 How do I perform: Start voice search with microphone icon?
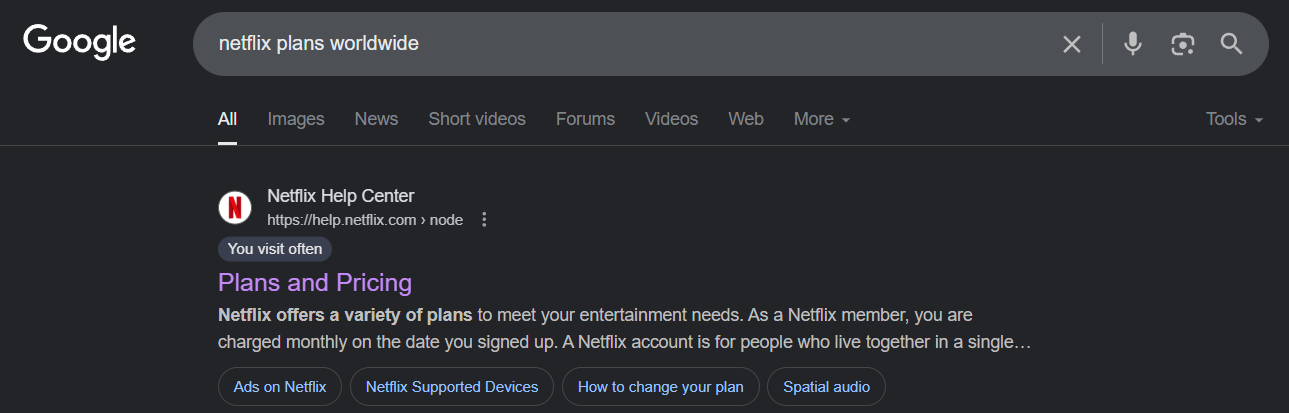(x=1132, y=44)
